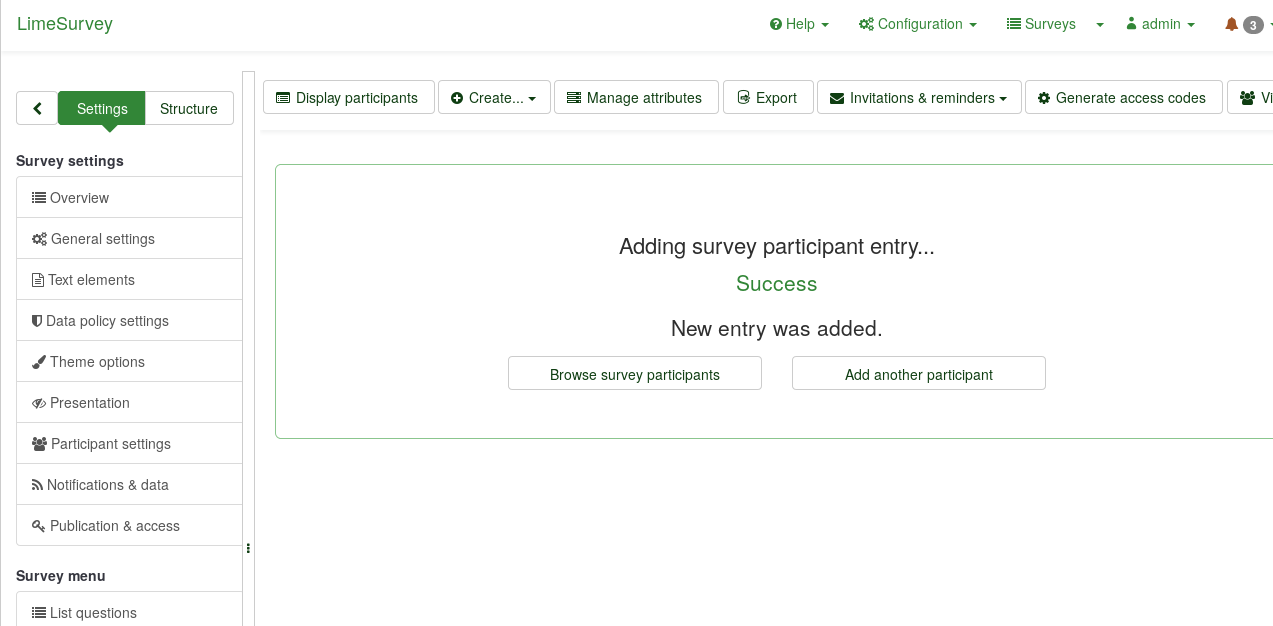The height and width of the screenshot is (626, 1273).
Task: Click the Export toolbar button
Action: coord(768,98)
